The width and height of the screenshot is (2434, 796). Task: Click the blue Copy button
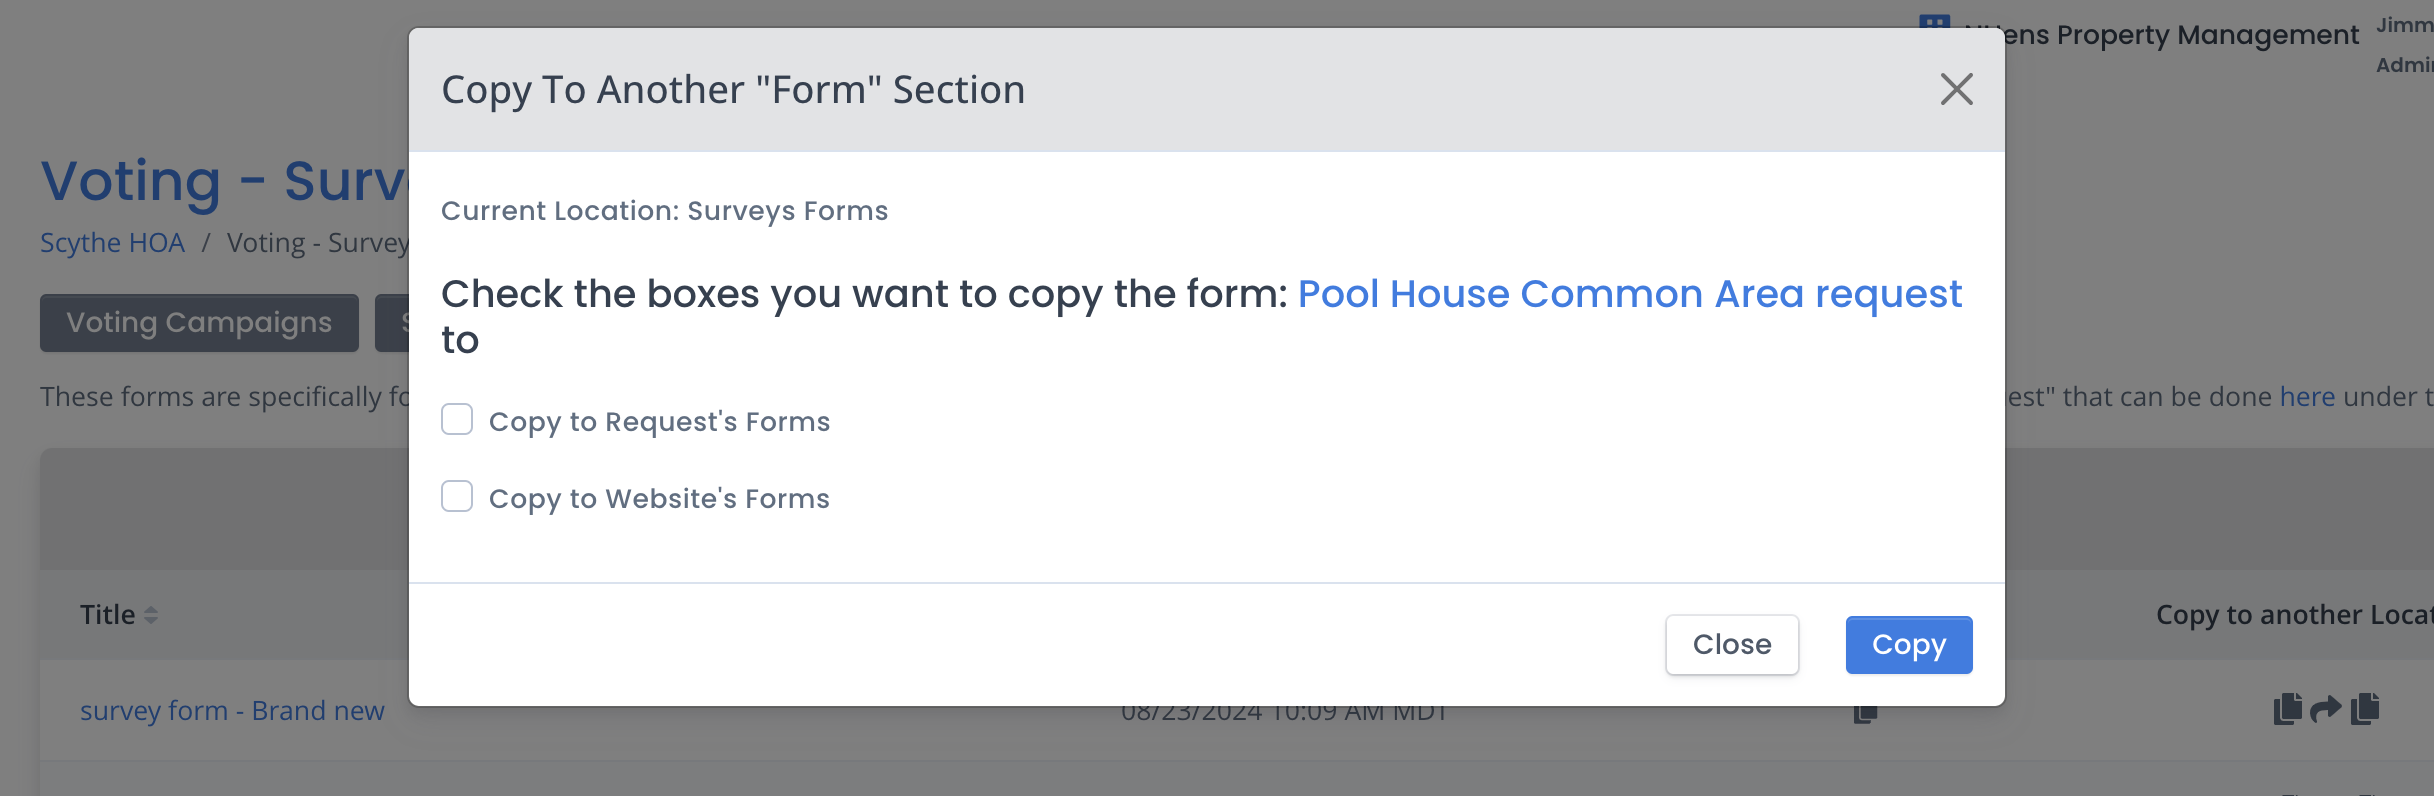[x=1908, y=645]
